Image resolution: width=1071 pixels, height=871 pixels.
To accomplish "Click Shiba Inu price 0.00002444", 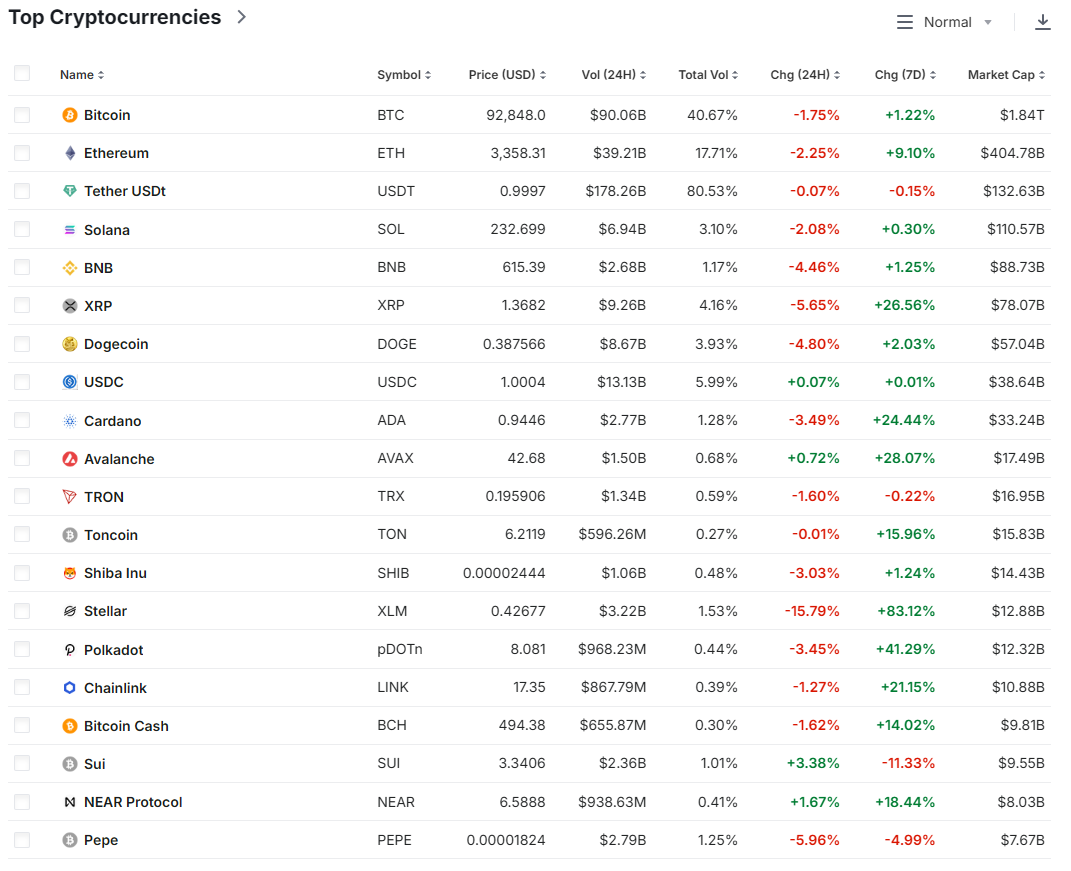I will point(504,573).
